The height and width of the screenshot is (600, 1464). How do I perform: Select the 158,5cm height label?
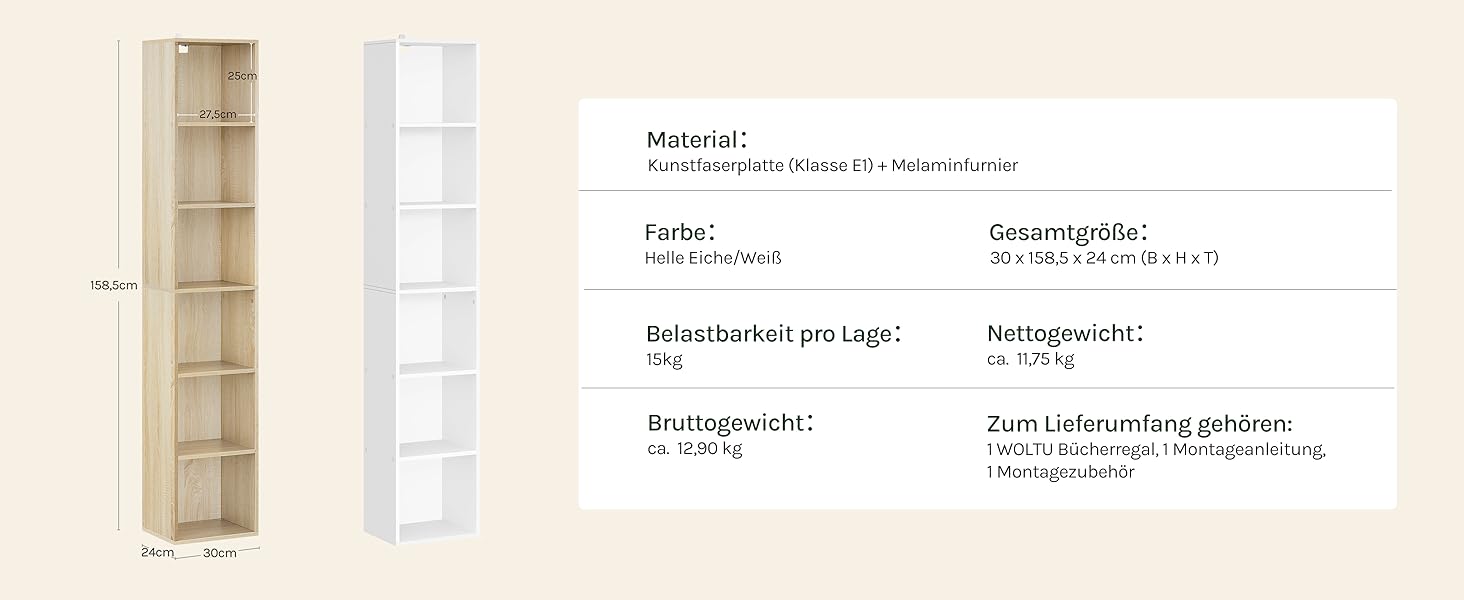(x=114, y=285)
